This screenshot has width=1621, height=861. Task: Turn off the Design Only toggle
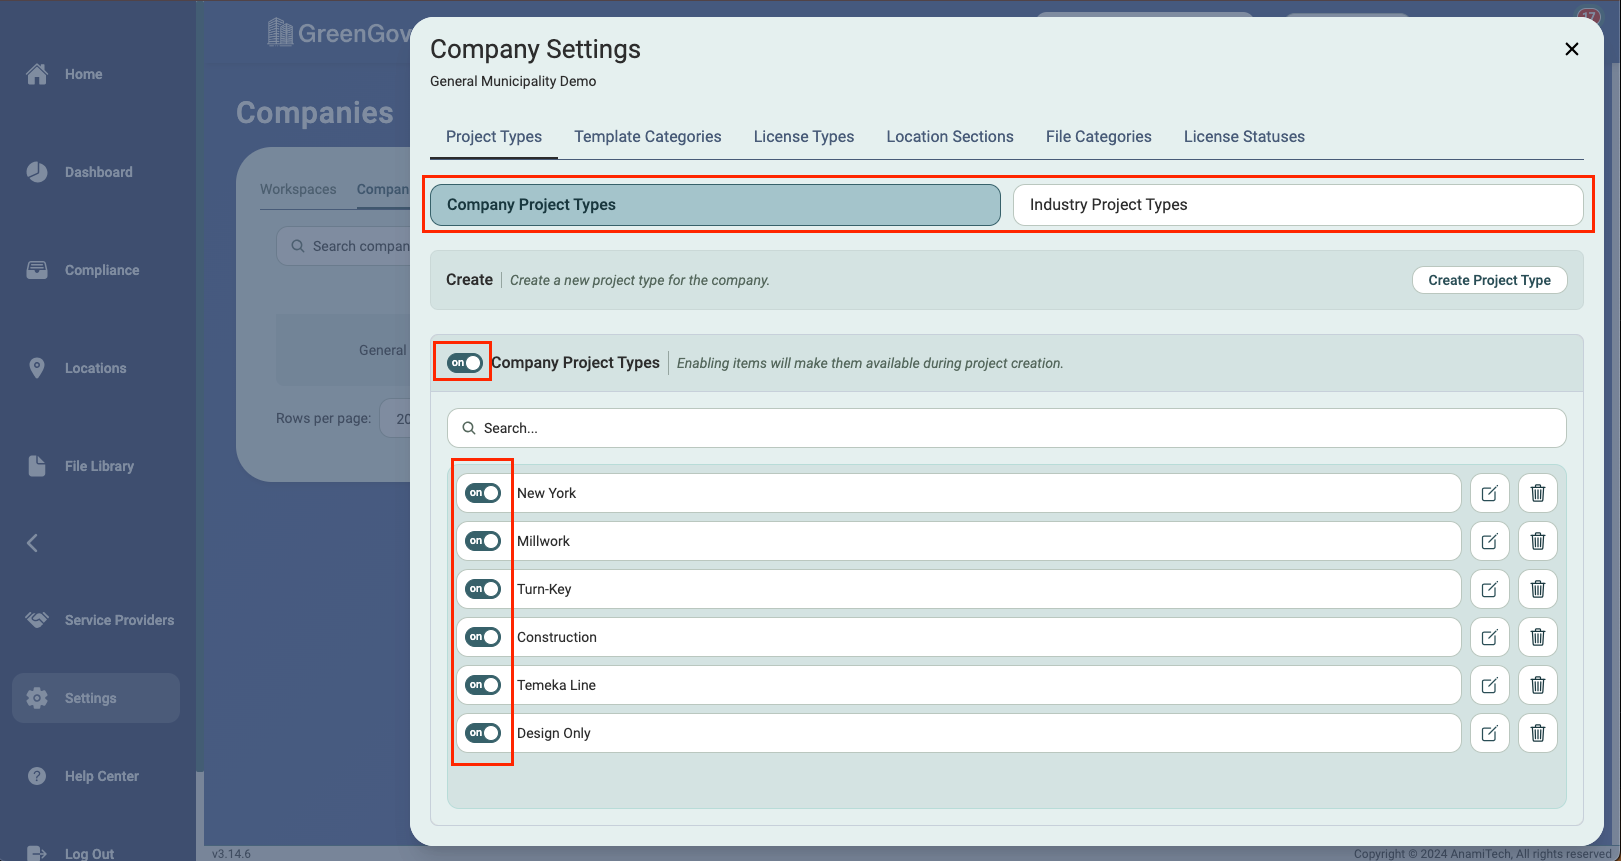[x=483, y=733]
